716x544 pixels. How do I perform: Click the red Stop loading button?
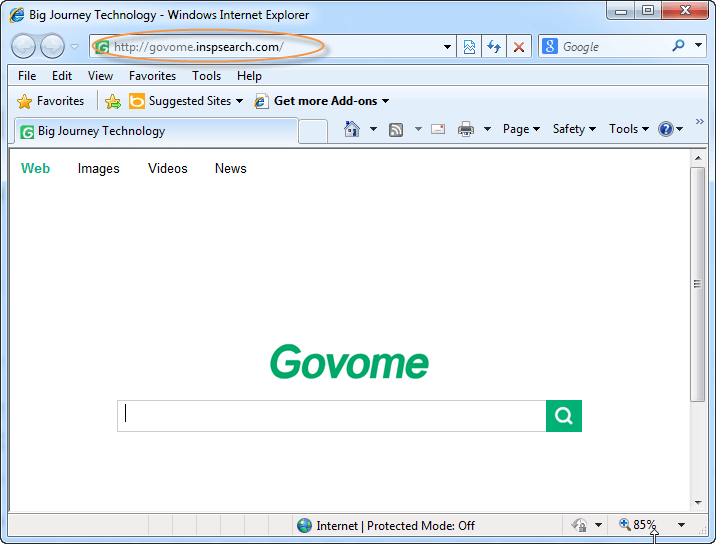pyautogui.click(x=519, y=47)
